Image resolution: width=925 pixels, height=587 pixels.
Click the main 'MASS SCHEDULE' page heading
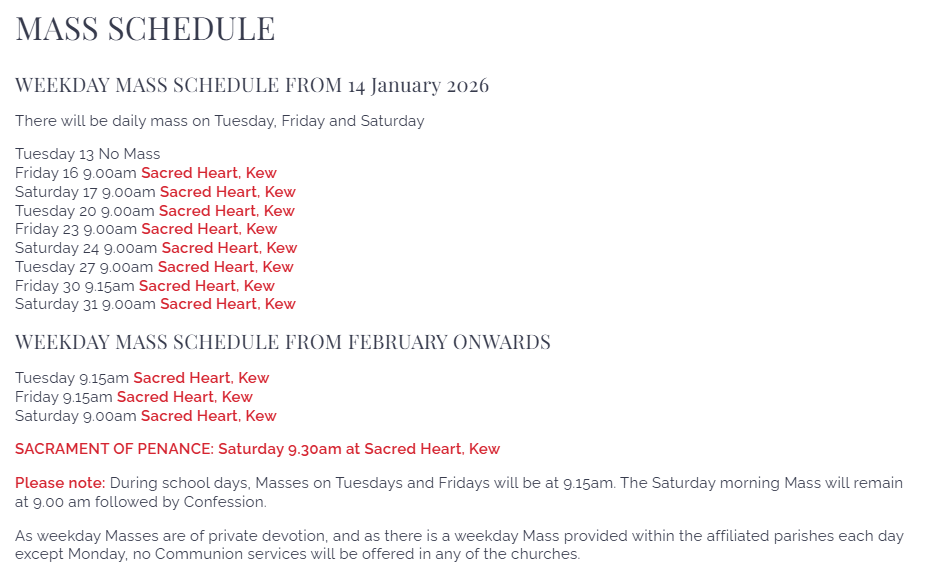coord(145,28)
